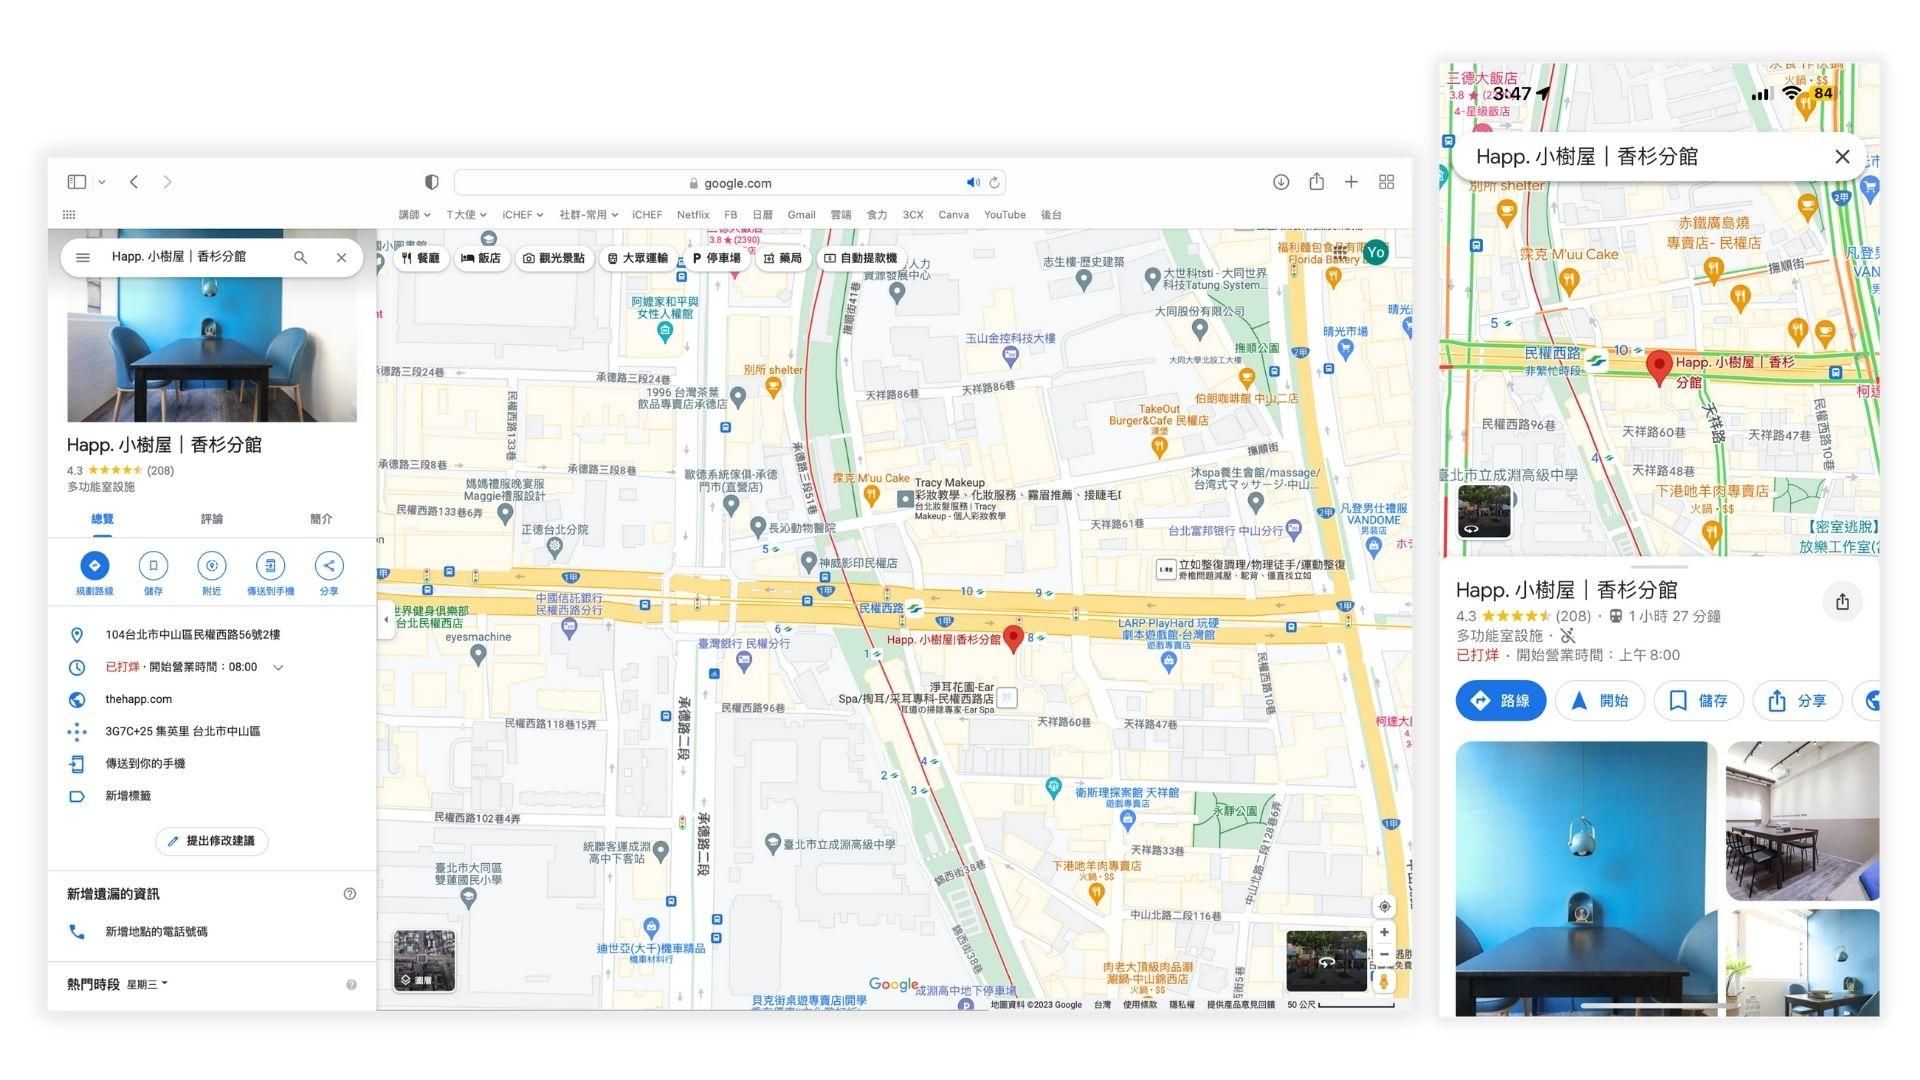
Task: Expand the opening hours chevron
Action: point(278,667)
